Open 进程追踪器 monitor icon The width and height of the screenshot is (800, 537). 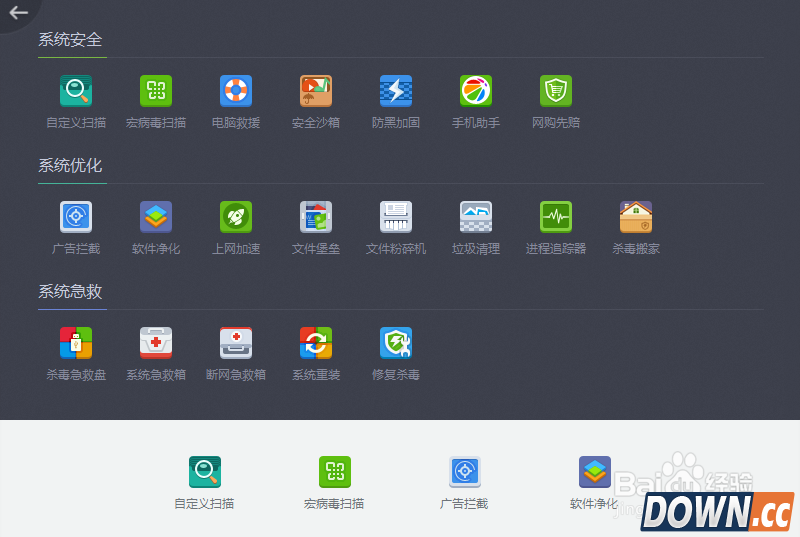coord(556,217)
